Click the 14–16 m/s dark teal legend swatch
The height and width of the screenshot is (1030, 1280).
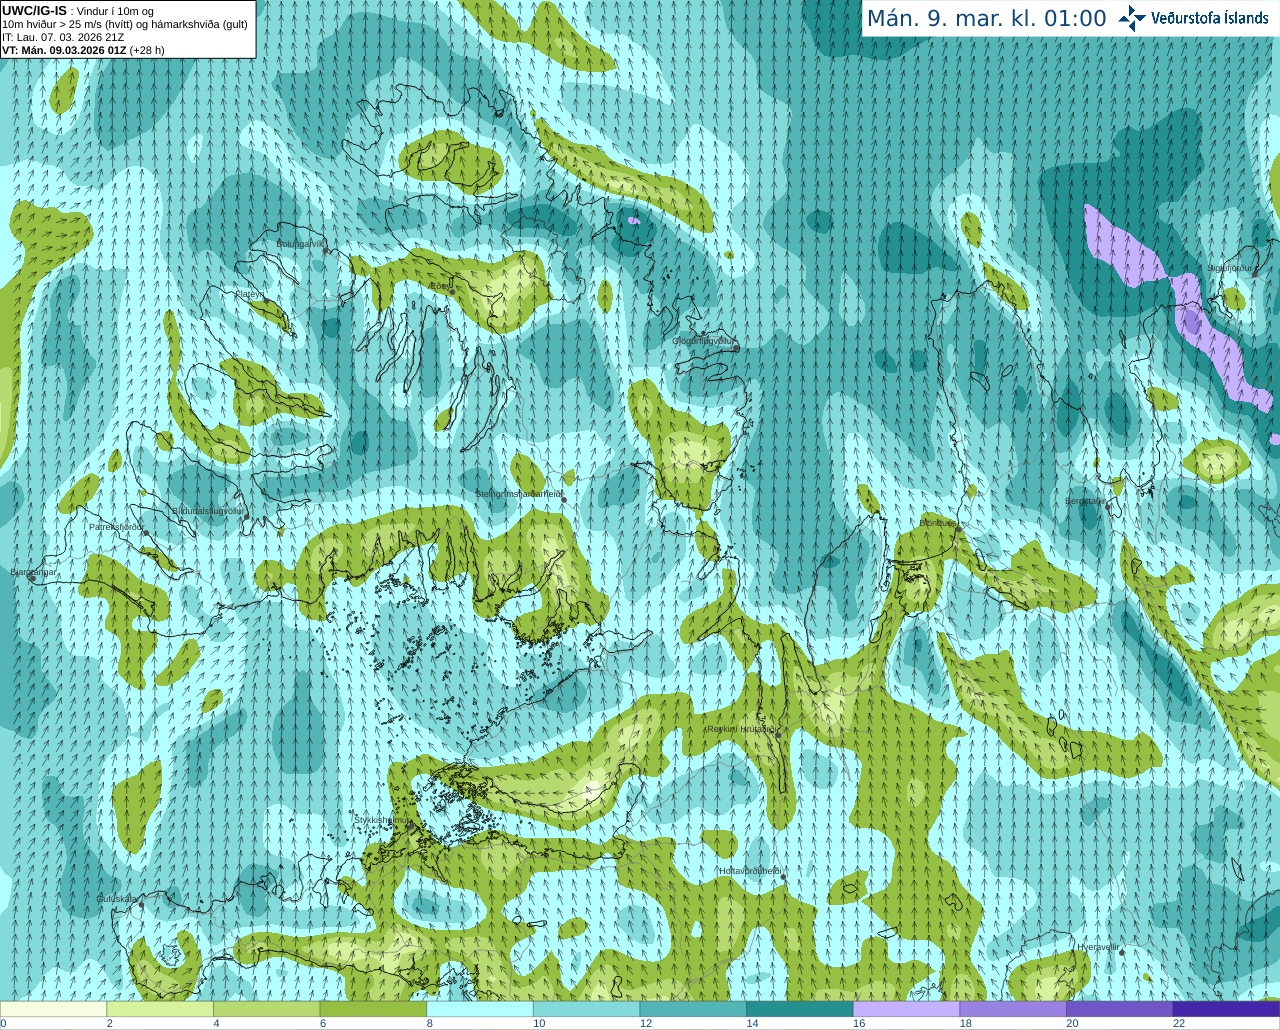point(800,1009)
